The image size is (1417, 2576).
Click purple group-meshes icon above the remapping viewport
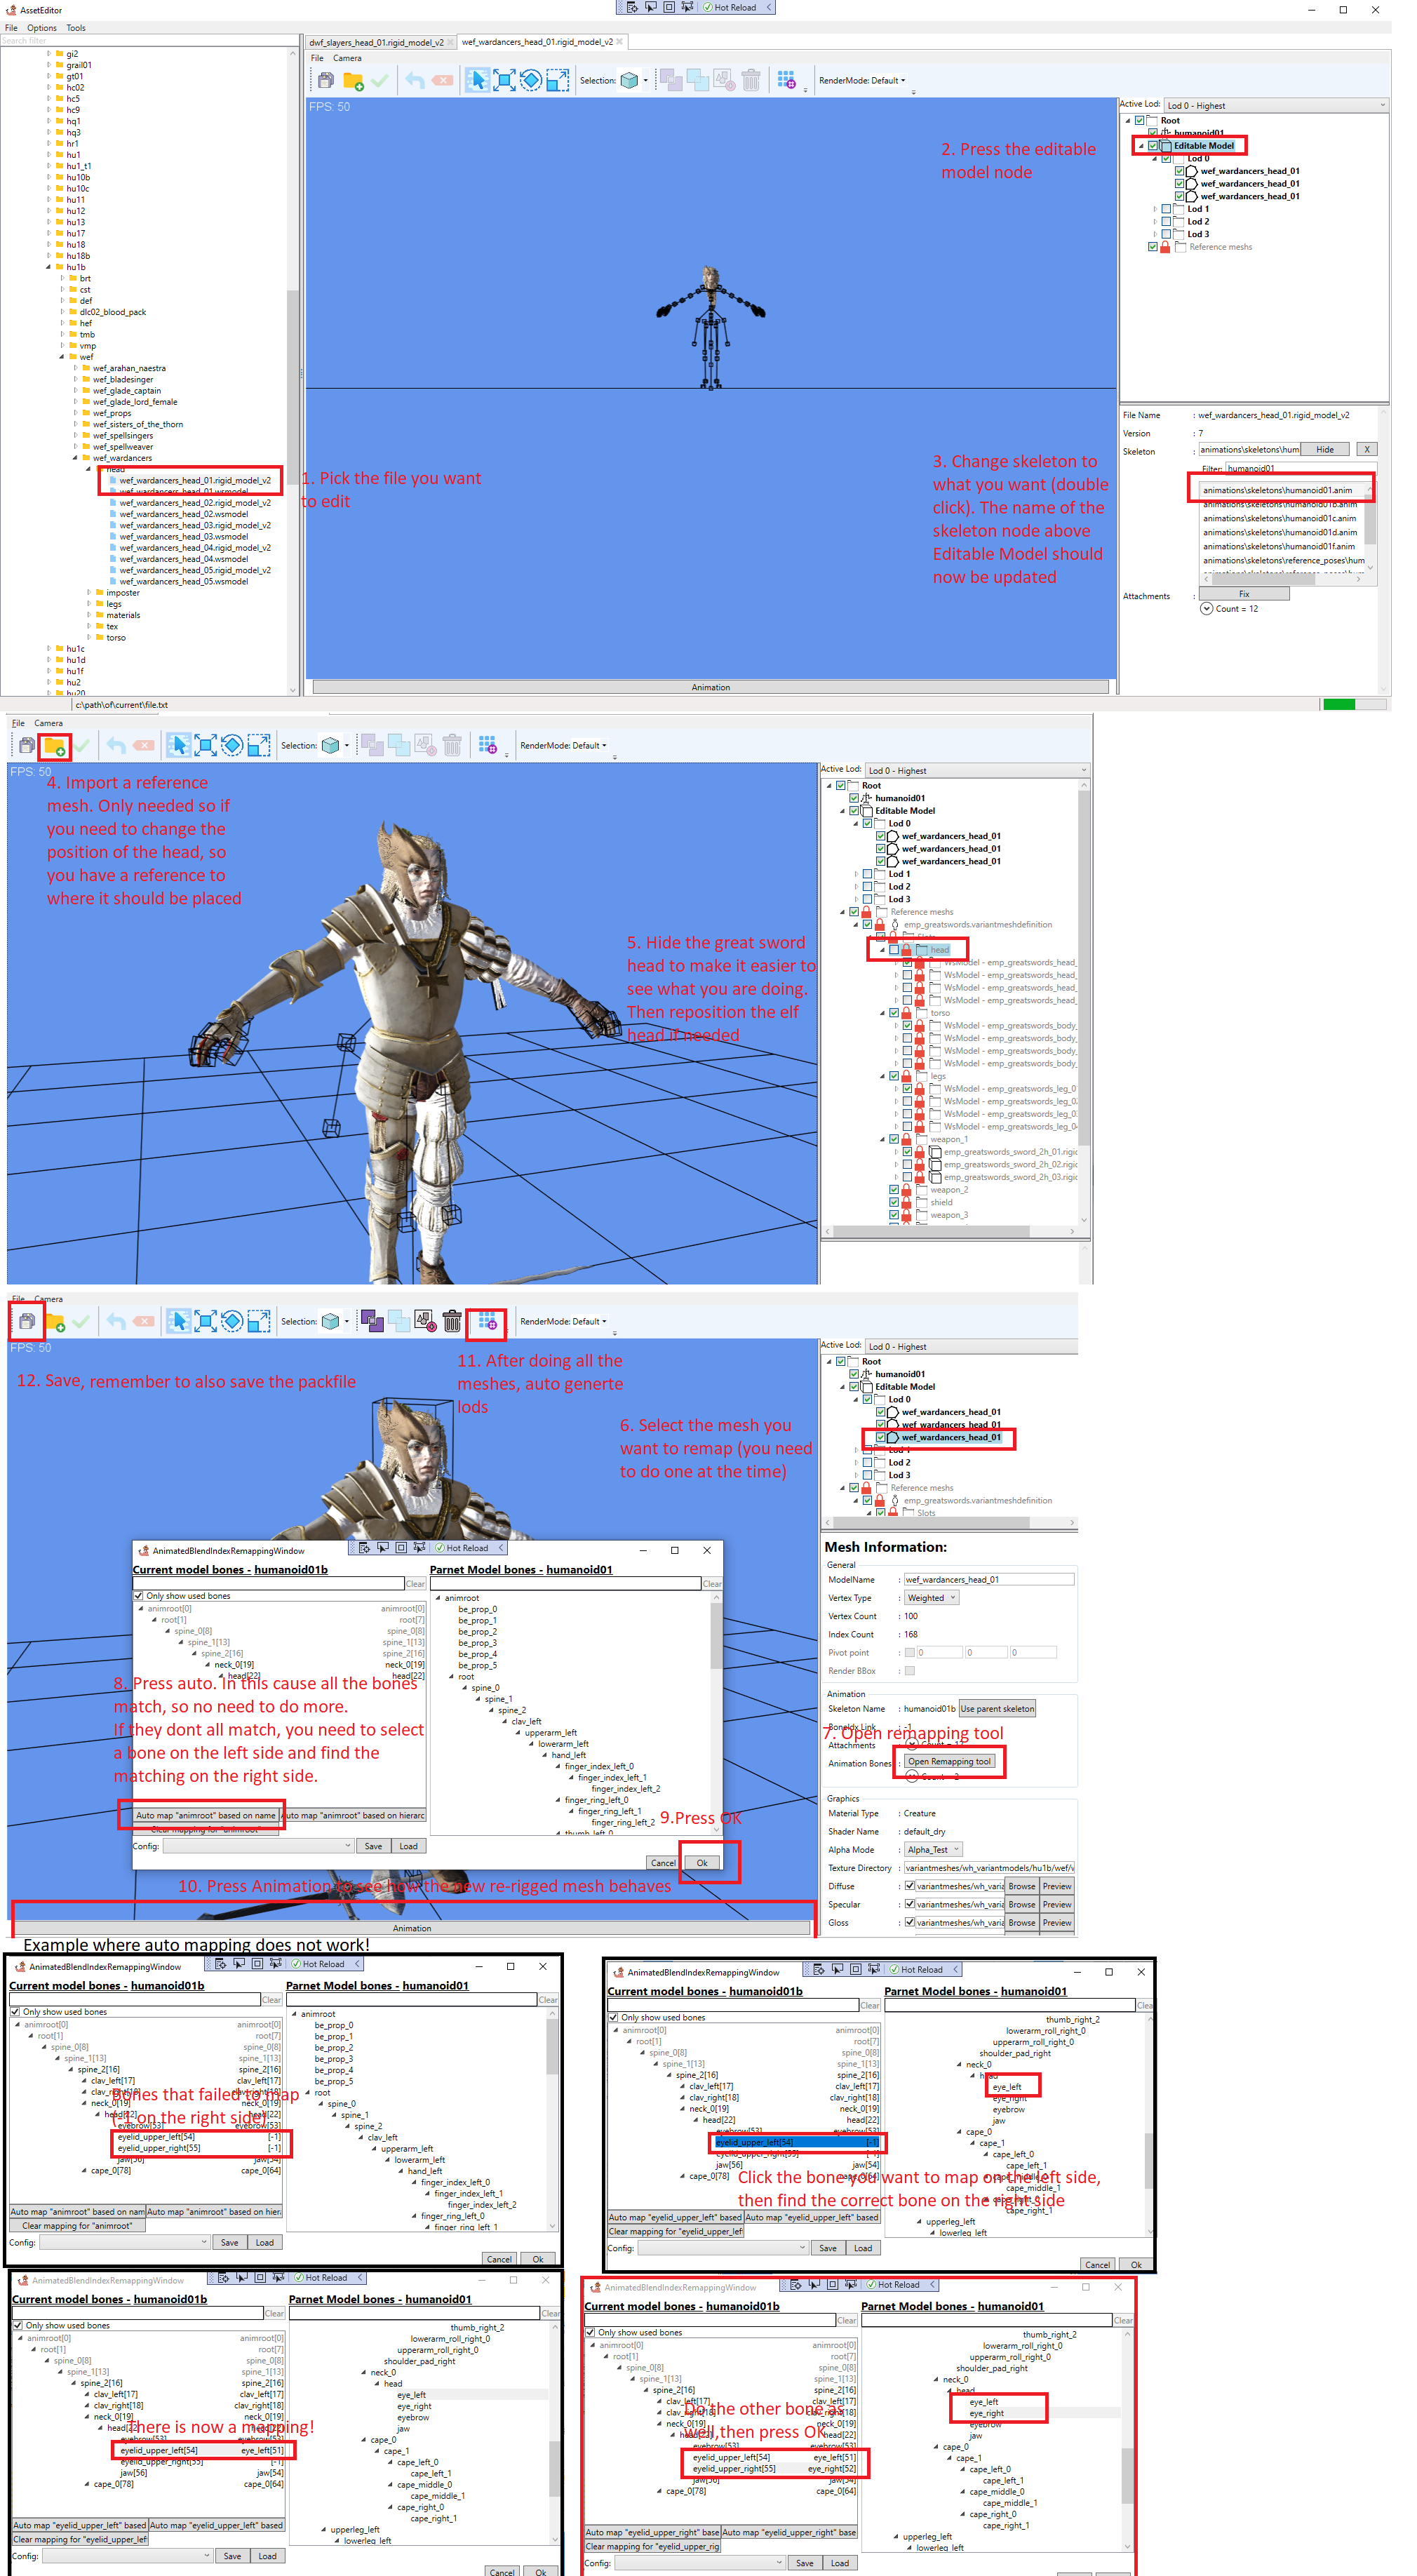(372, 1321)
